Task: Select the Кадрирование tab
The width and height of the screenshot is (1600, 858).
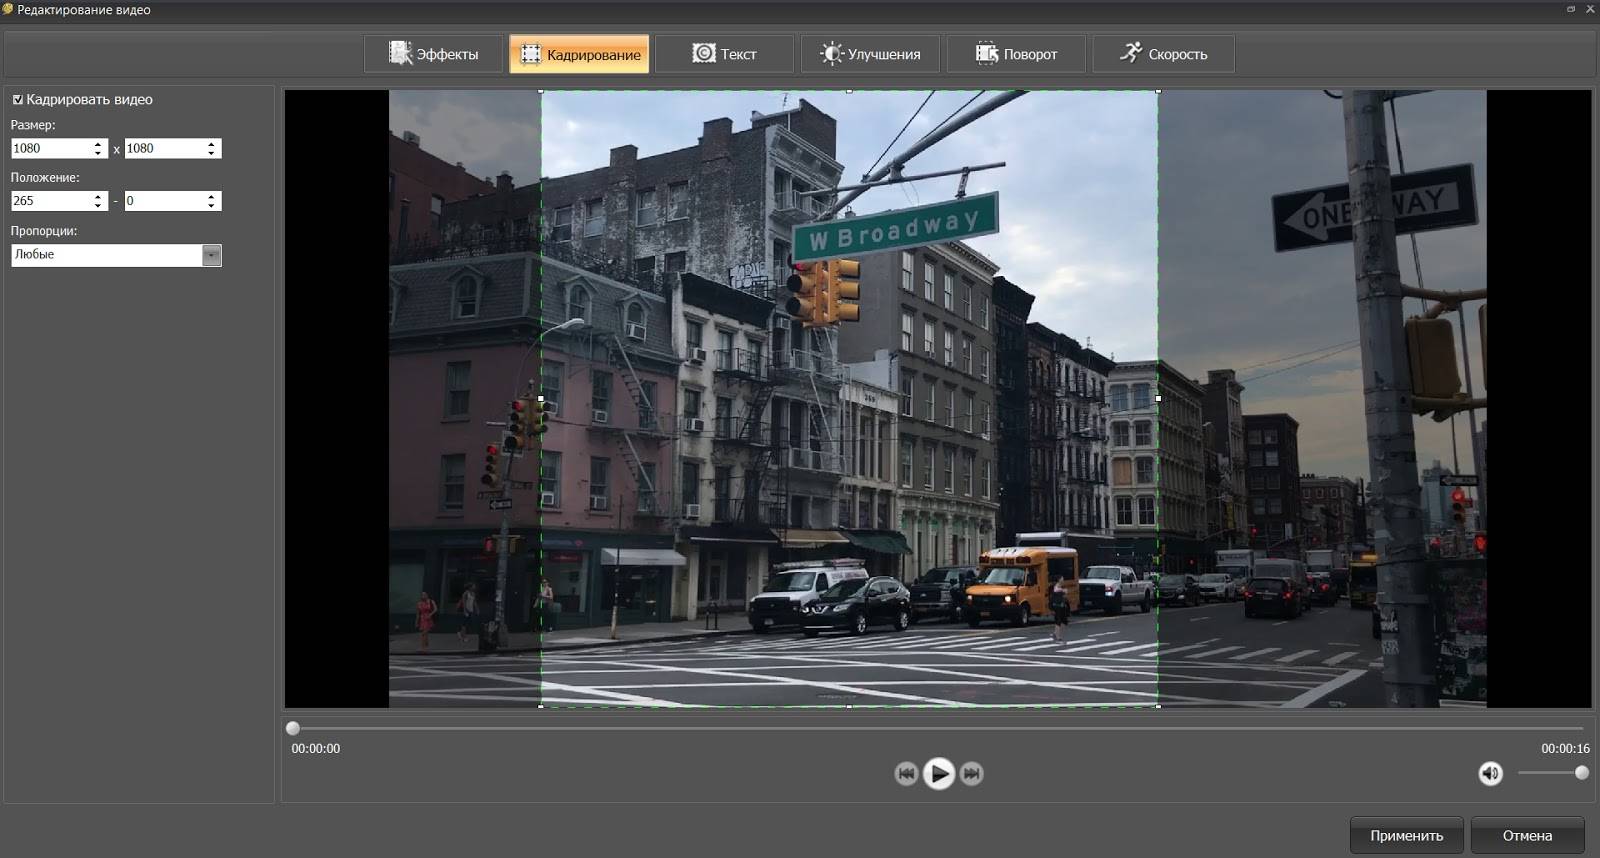Action: pyautogui.click(x=580, y=54)
